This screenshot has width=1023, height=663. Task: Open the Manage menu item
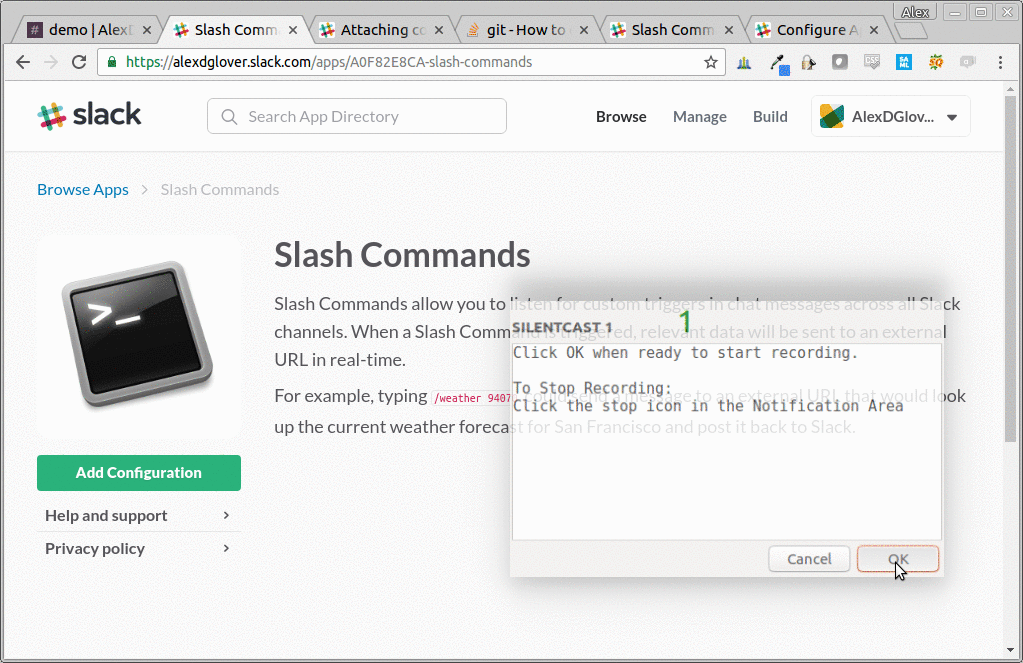[699, 116]
